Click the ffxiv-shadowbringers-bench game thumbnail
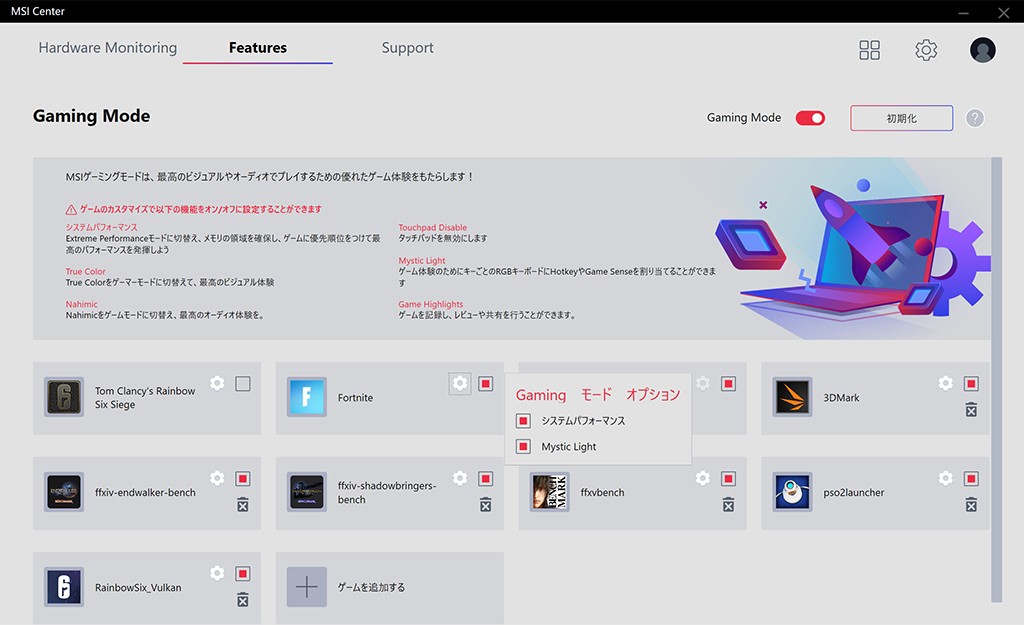The height and width of the screenshot is (625, 1024). point(306,492)
